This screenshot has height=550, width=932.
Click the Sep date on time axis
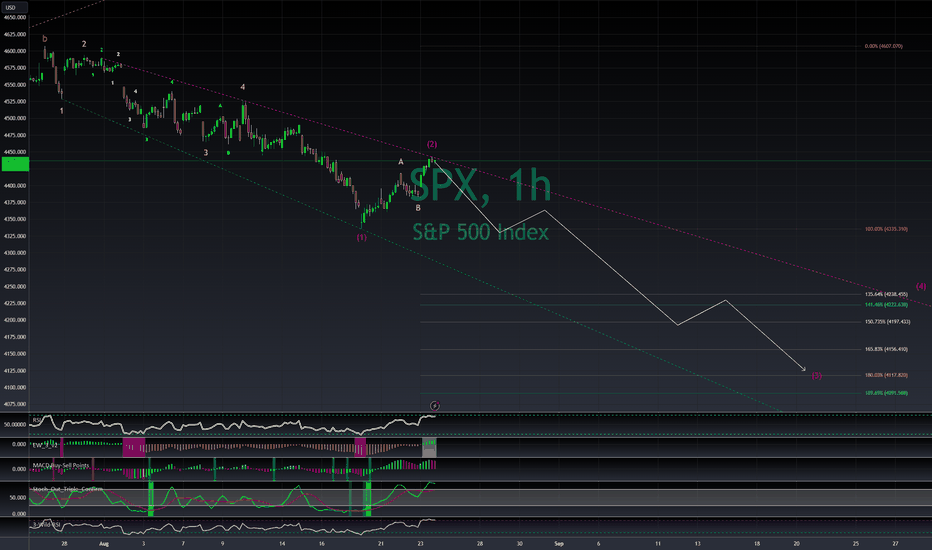[x=559, y=544]
